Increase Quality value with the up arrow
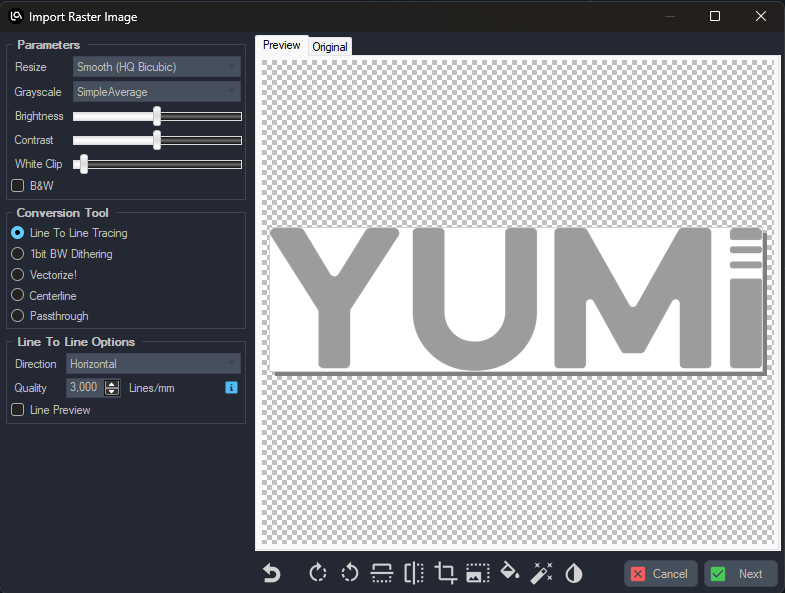Image resolution: width=785 pixels, height=593 pixels. pos(112,384)
